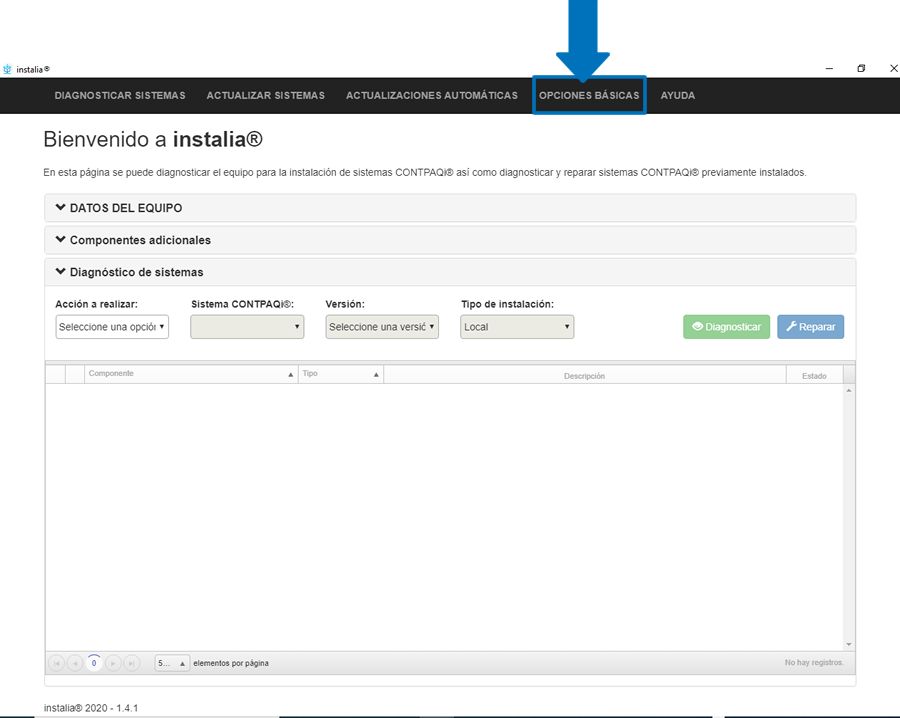Expand the DATOS DEL EQUIPO section

pos(120,208)
